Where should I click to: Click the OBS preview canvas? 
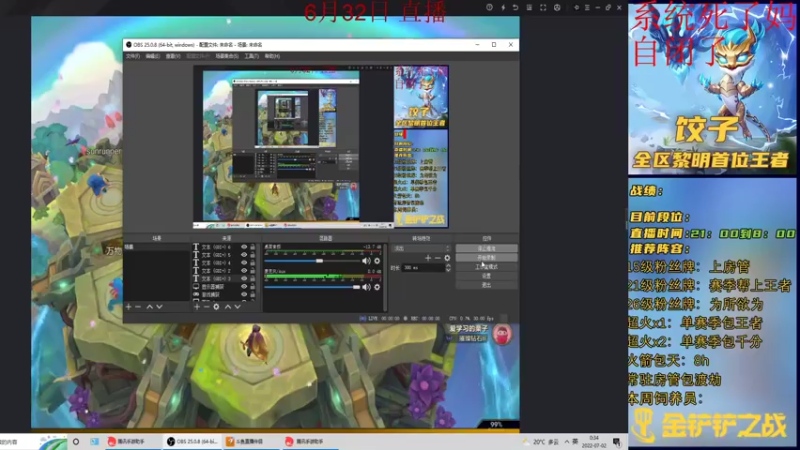(321, 147)
